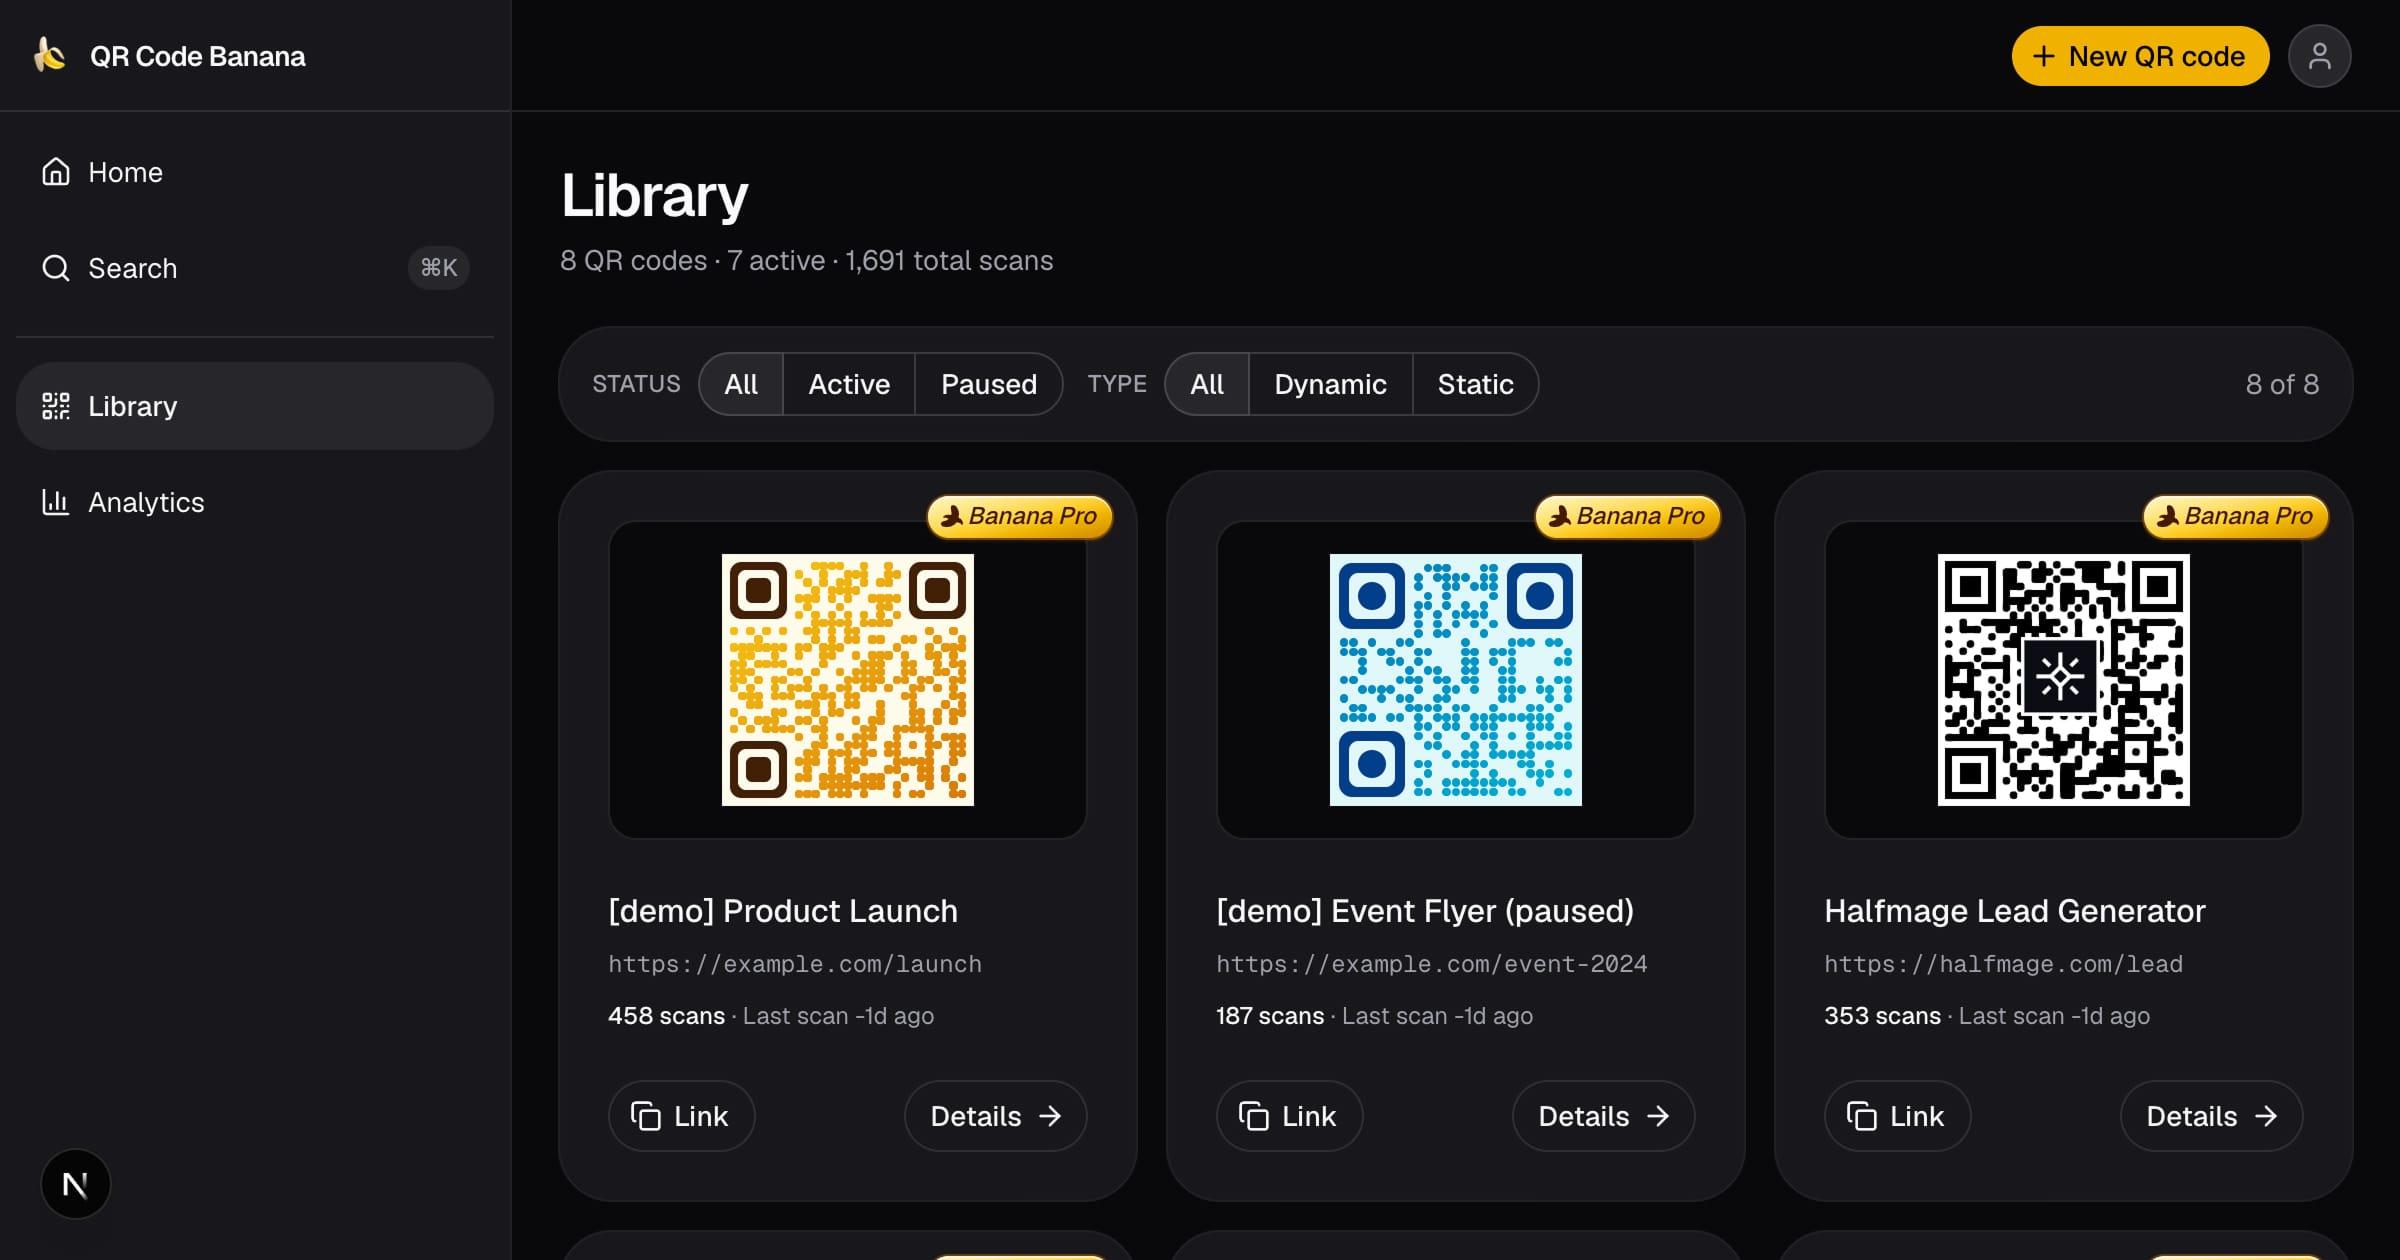Filter status by Active
Screen dimensions: 2400x1260
(x=849, y=384)
